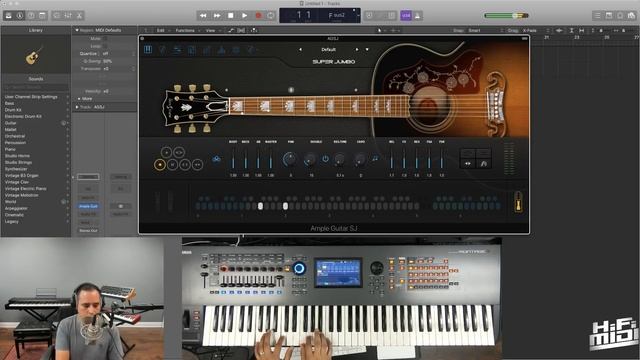
Task: Start recording with the red Record button
Action: [258, 16]
